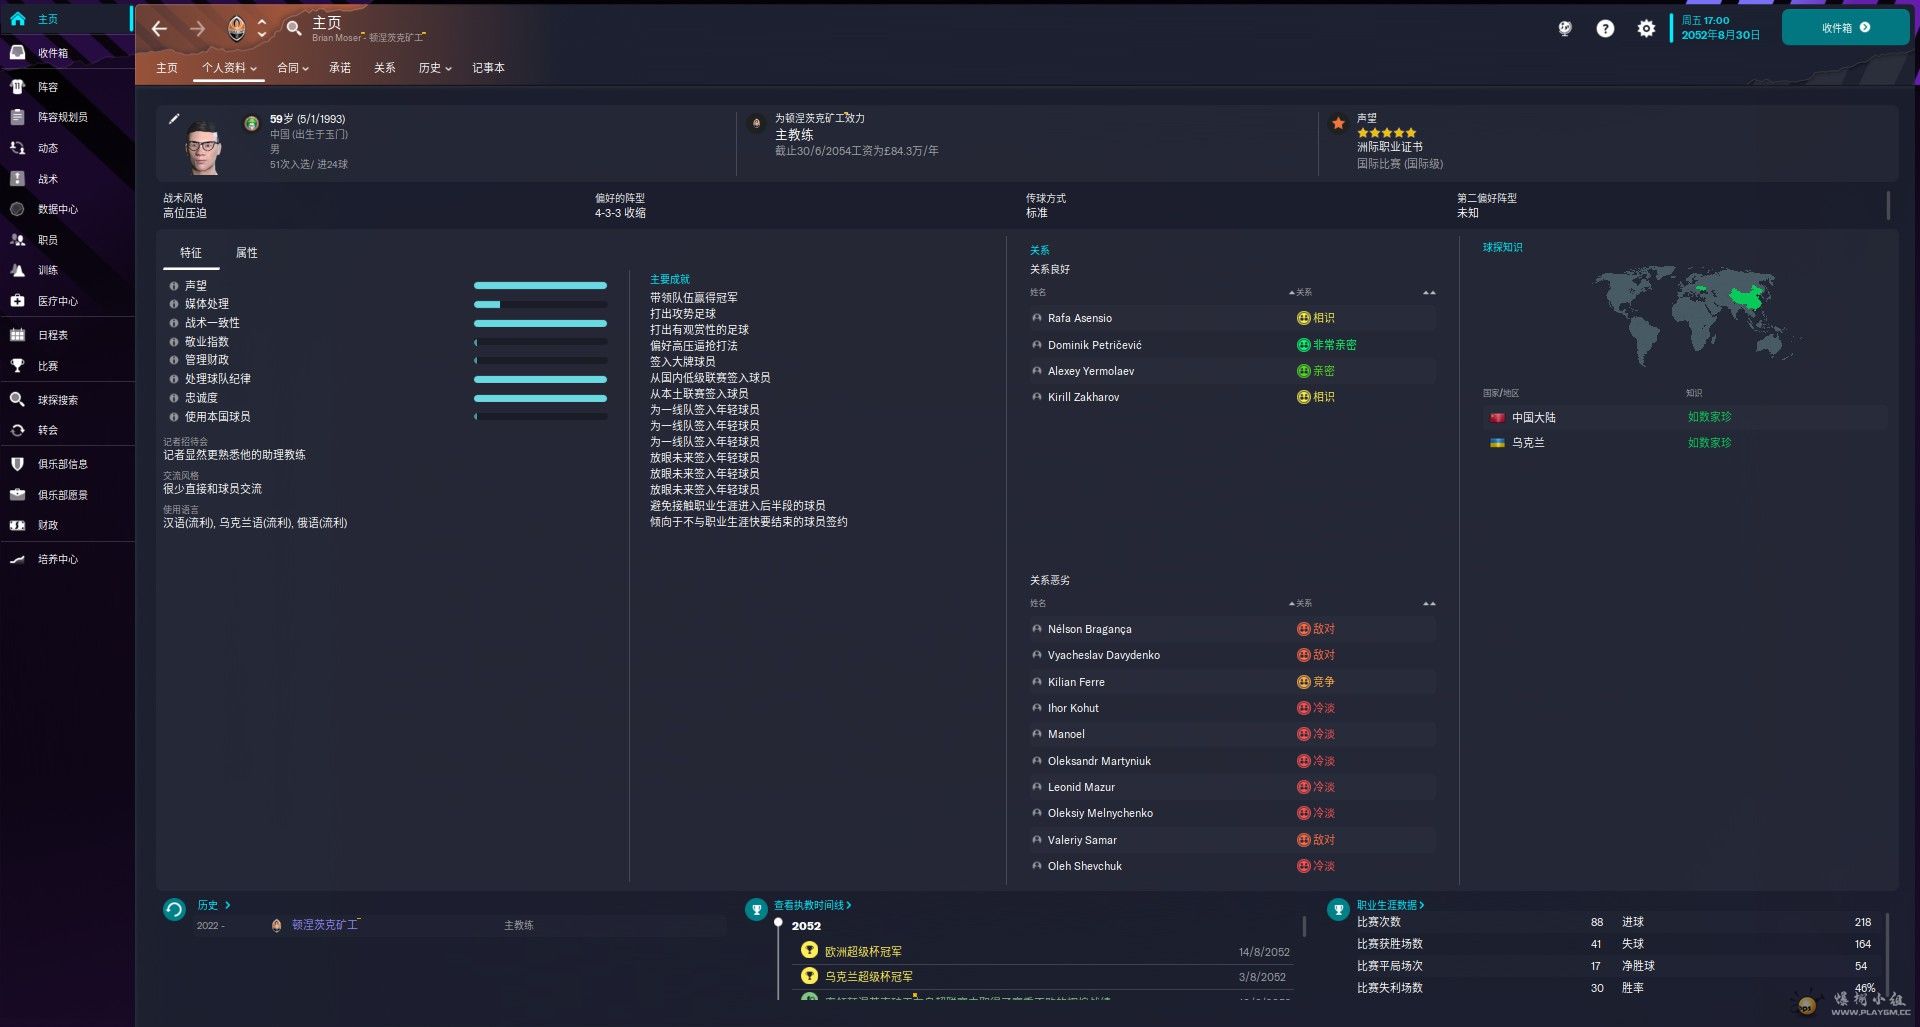Open settings gear icon
This screenshot has width=1920, height=1027.
1646,29
